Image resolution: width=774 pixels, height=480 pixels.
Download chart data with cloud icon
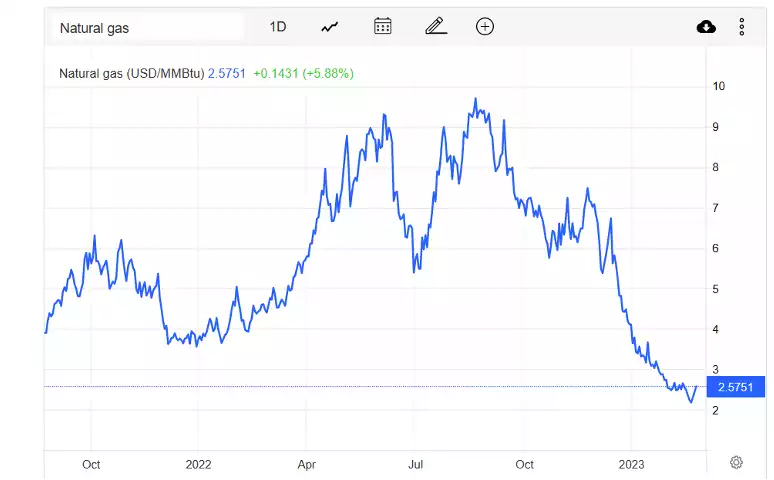706,27
